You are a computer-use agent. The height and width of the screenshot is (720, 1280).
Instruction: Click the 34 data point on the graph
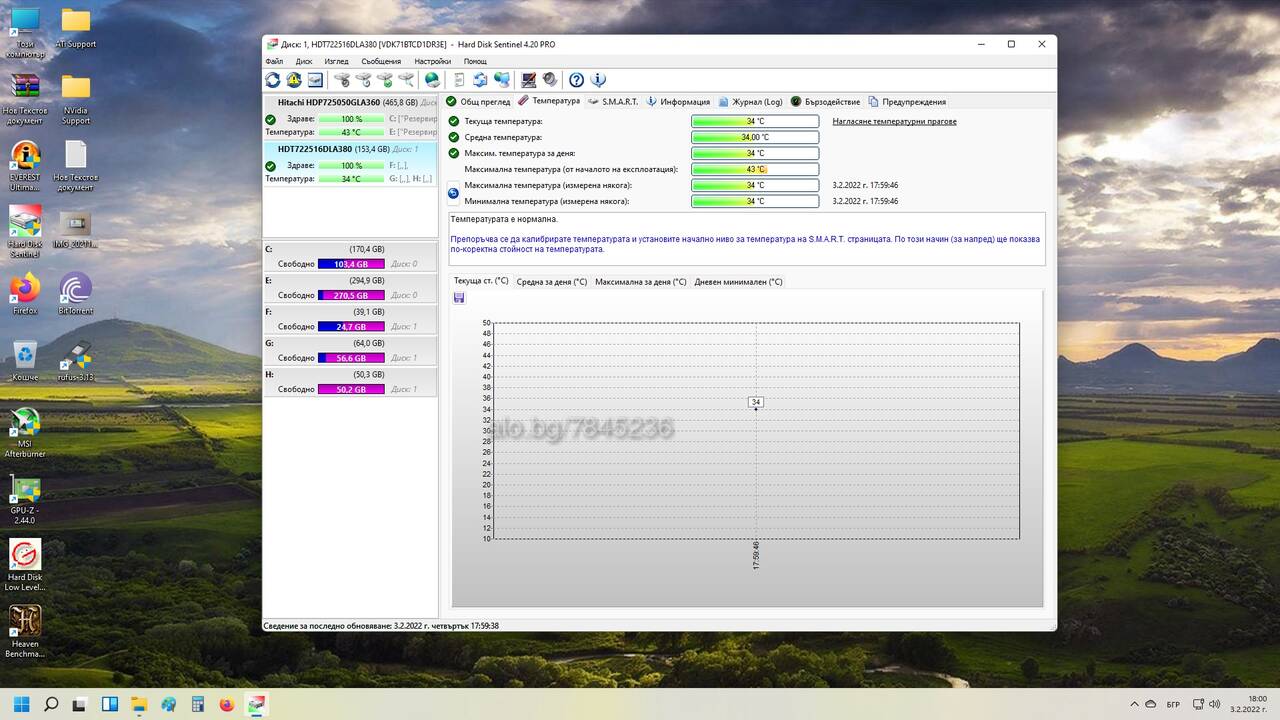tap(756, 402)
